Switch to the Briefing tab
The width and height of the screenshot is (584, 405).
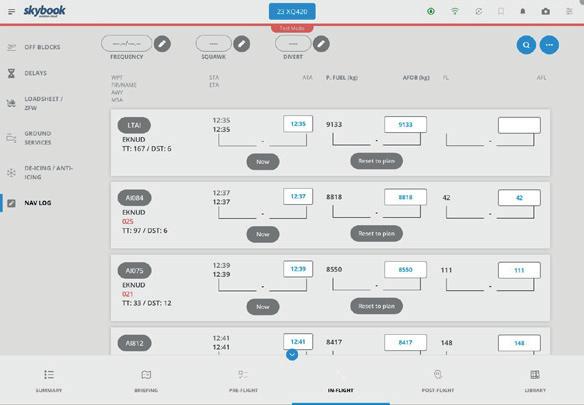coord(146,380)
